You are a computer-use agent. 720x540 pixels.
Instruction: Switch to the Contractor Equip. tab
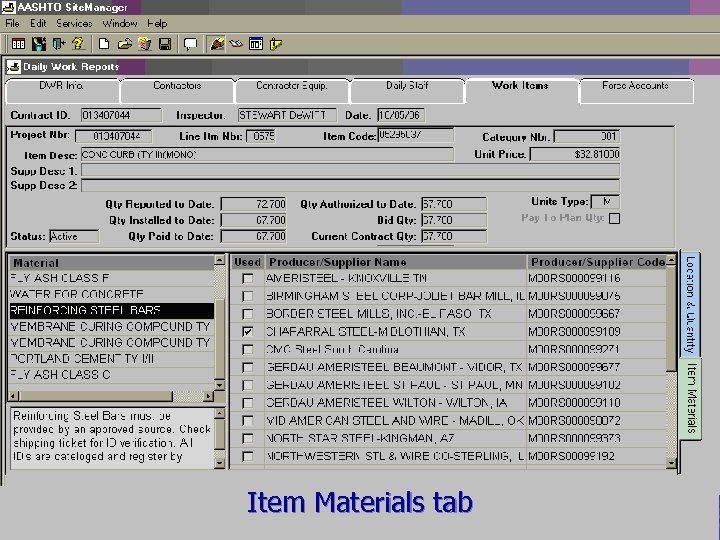click(292, 91)
